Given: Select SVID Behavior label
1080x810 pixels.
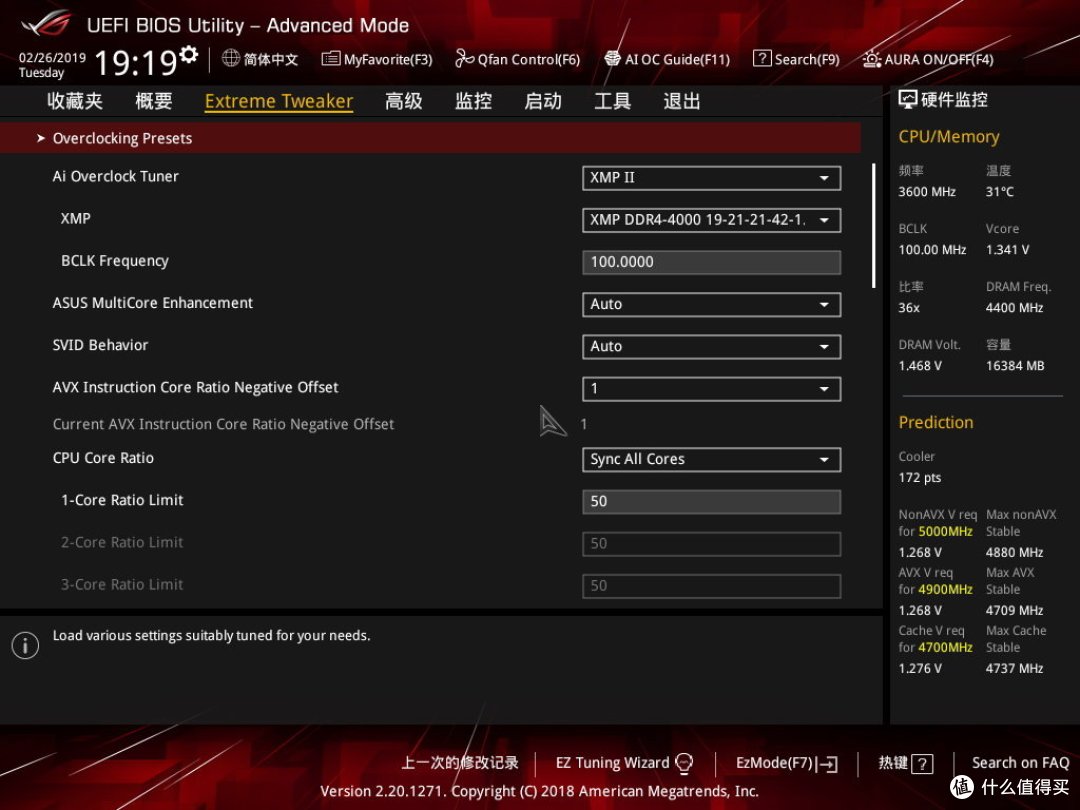Looking at the screenshot, I should (101, 345).
